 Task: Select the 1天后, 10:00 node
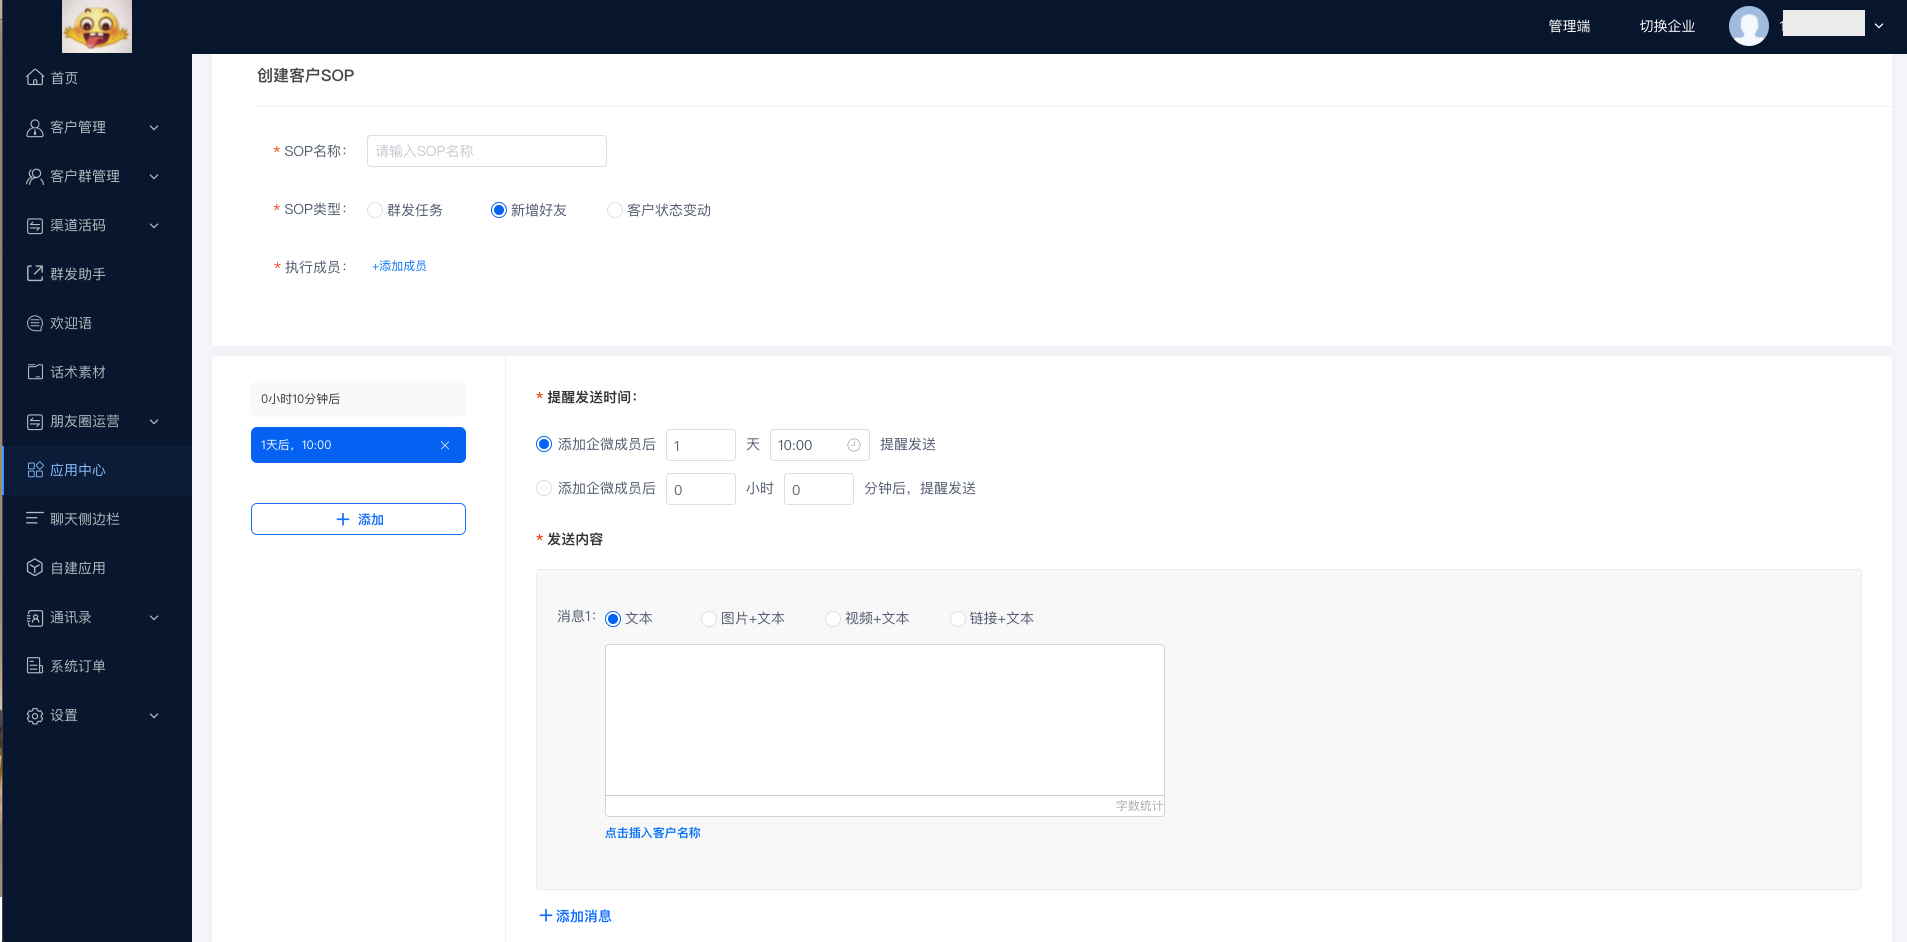tap(358, 445)
